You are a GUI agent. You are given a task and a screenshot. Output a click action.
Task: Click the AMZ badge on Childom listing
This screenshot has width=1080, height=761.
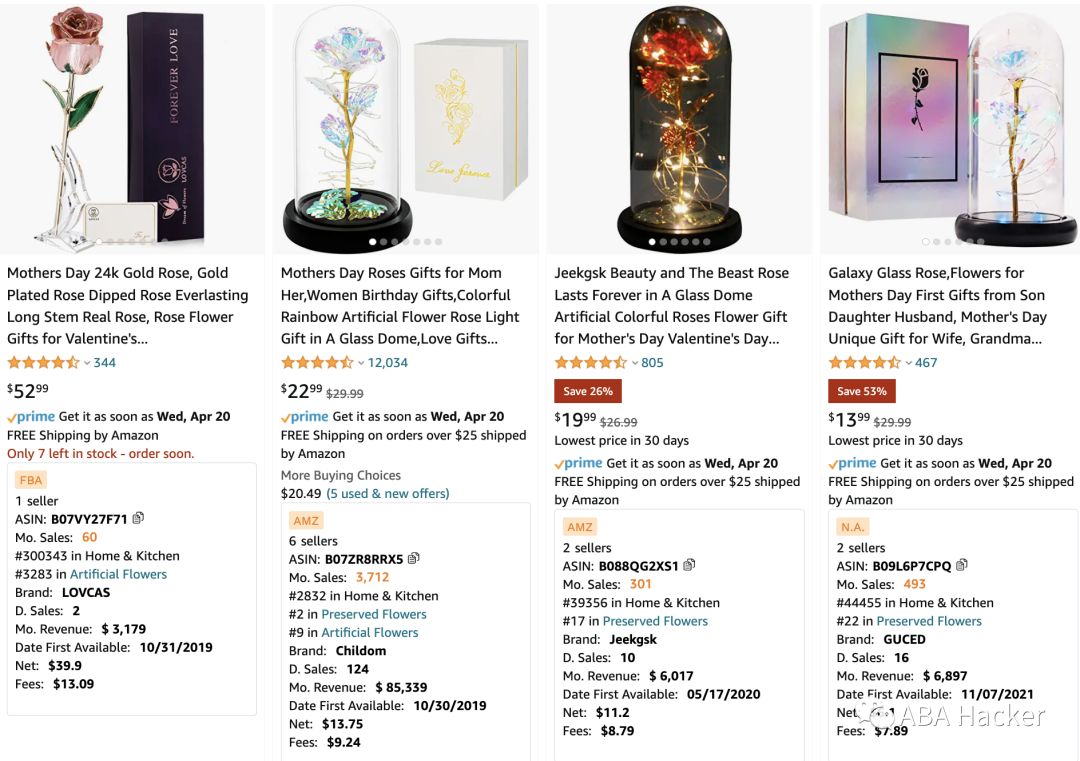coord(306,520)
